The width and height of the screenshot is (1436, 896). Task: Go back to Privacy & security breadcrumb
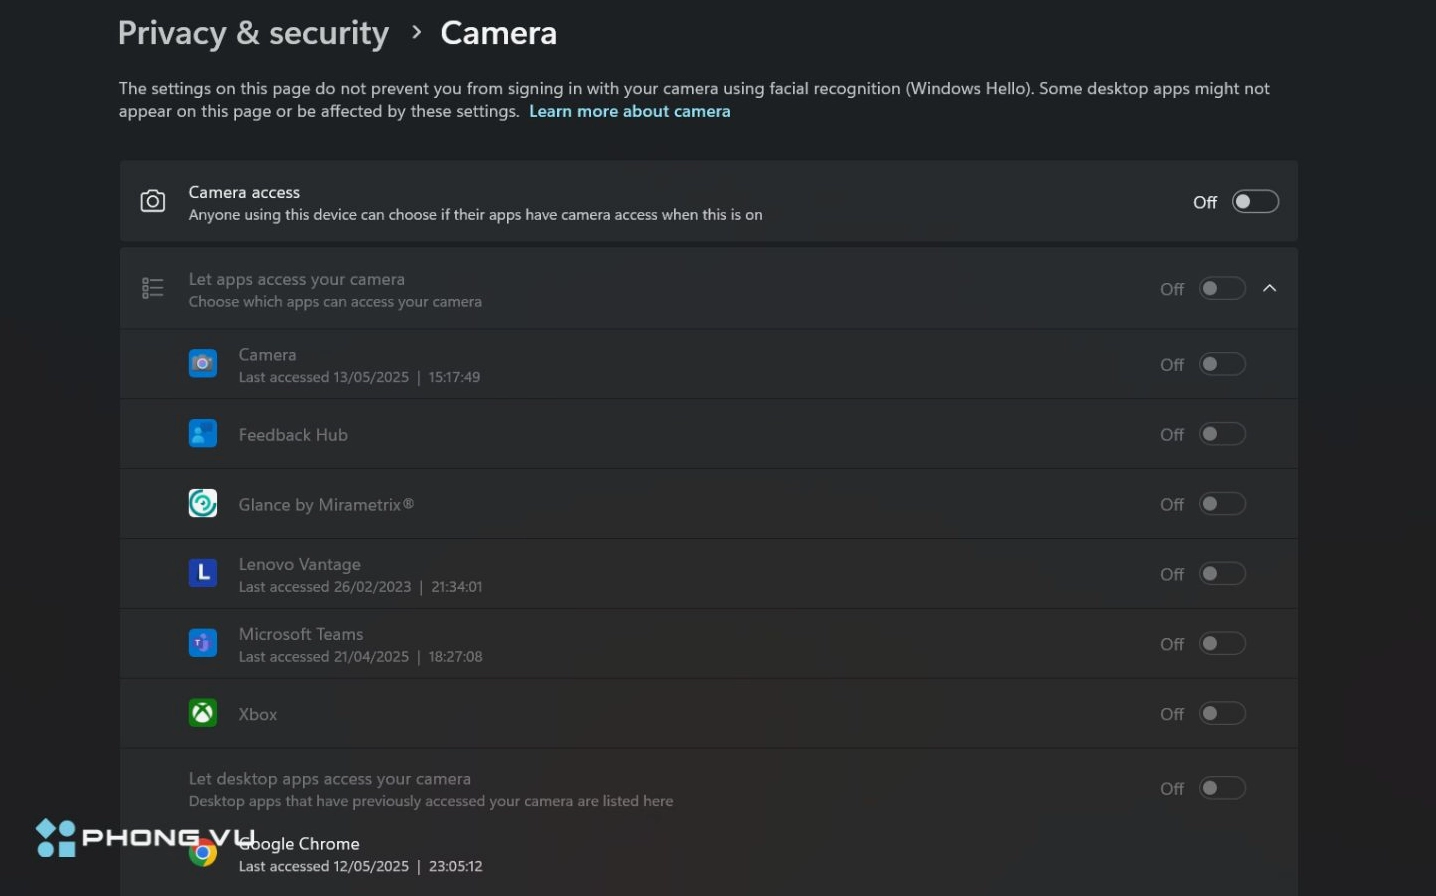tap(253, 33)
